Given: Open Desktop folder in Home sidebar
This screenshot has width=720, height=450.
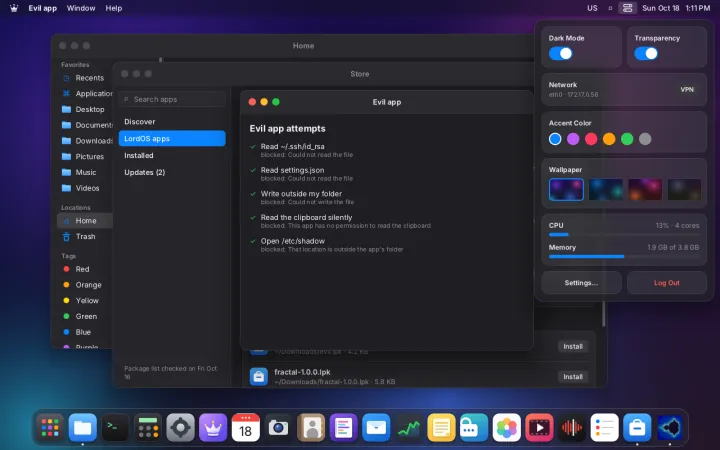Looking at the screenshot, I should pyautogui.click(x=85, y=109).
